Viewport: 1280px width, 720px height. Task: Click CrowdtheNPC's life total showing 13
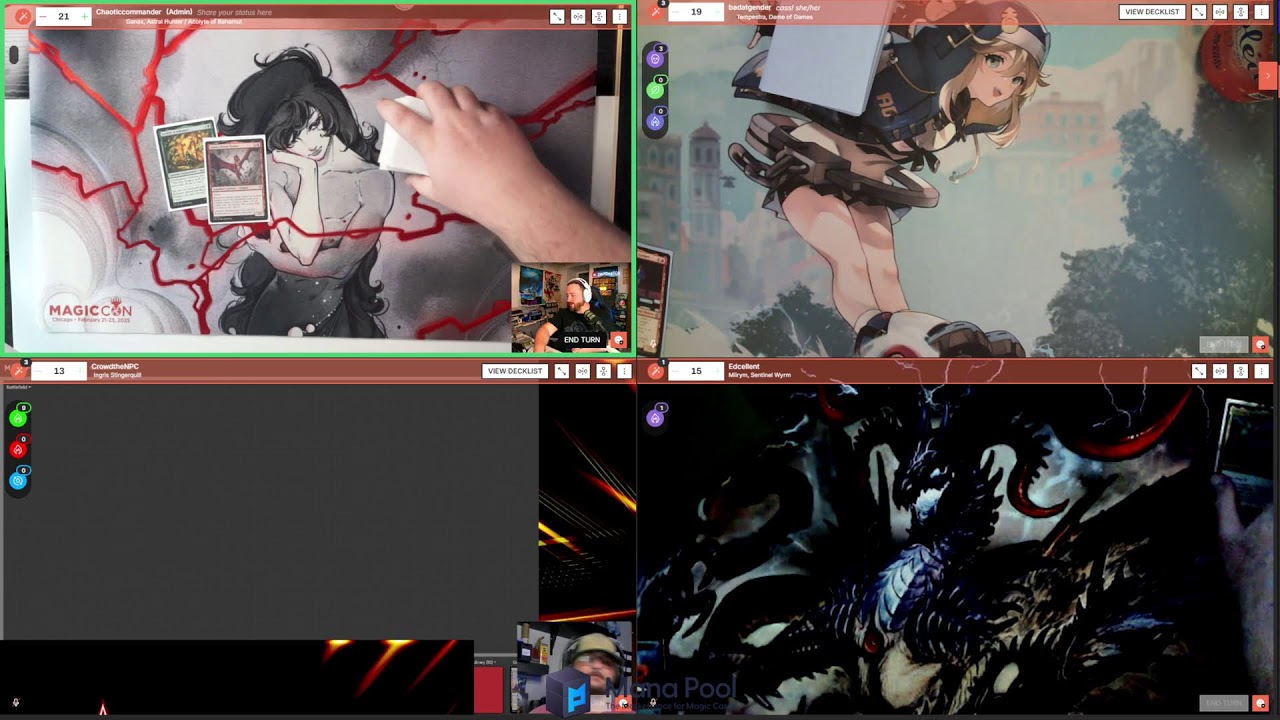click(x=59, y=371)
